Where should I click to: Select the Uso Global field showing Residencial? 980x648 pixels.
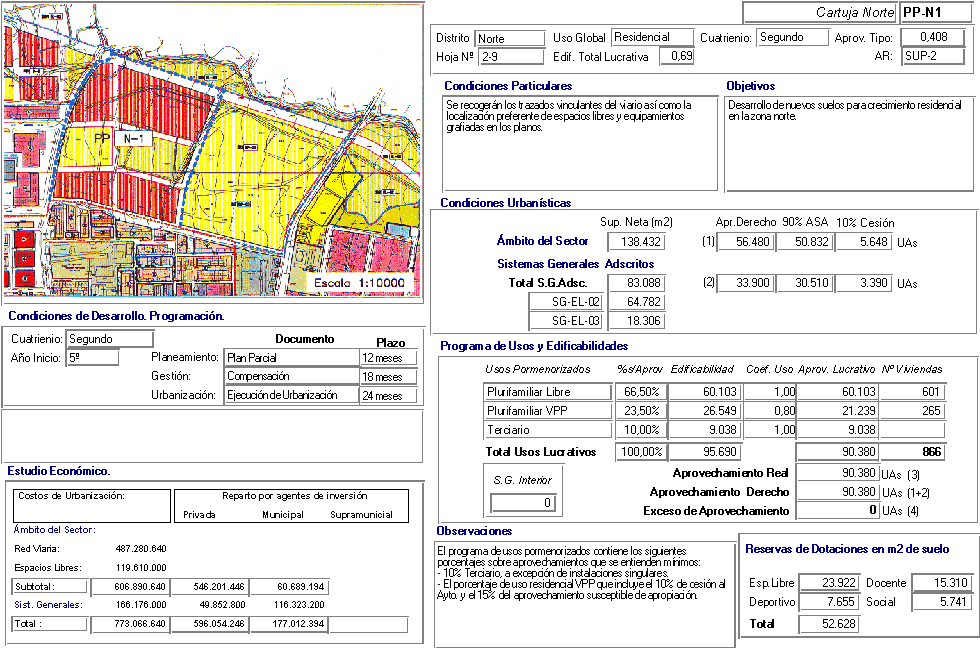(x=652, y=37)
